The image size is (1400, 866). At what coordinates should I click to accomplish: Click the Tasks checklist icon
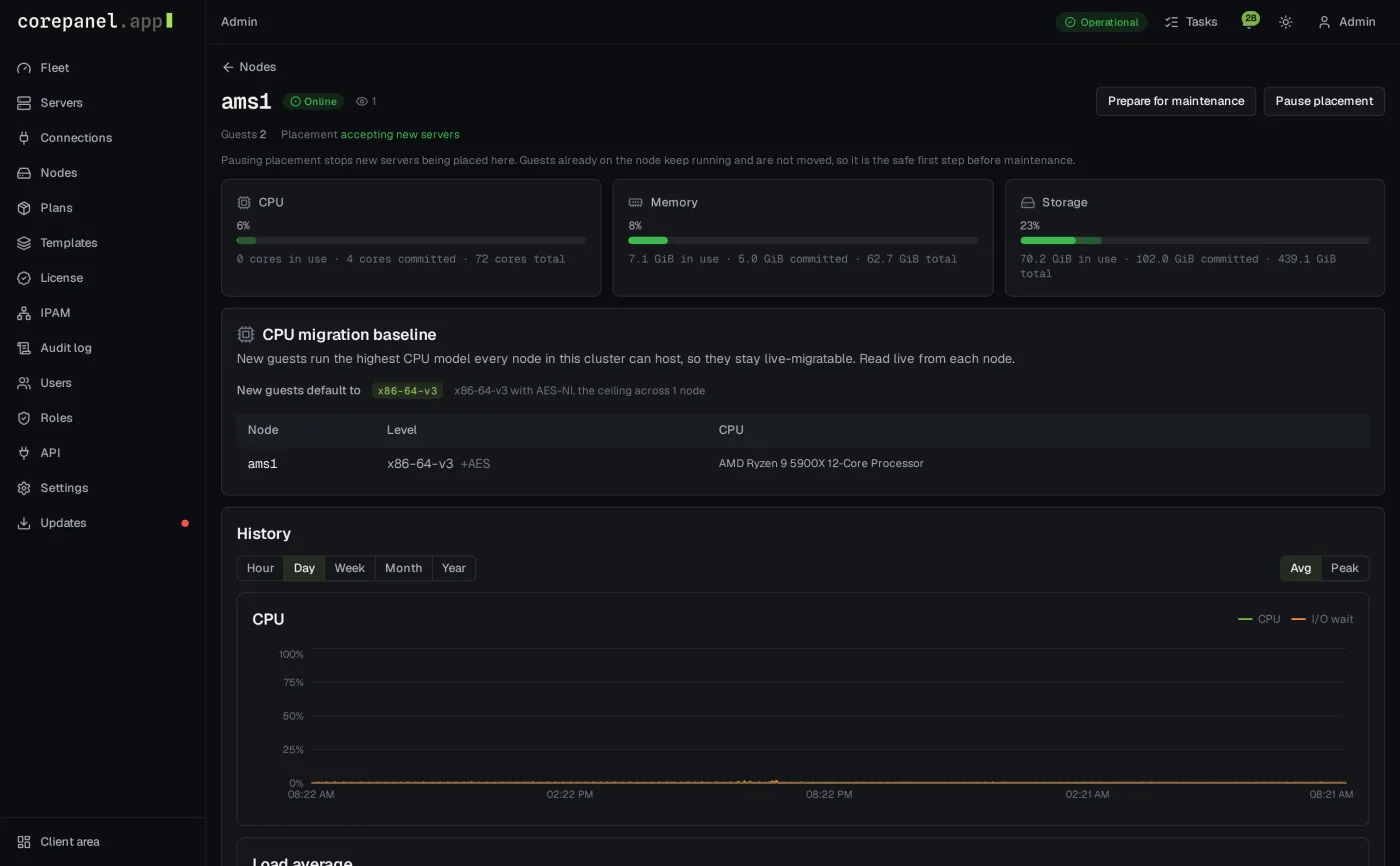pos(1172,22)
